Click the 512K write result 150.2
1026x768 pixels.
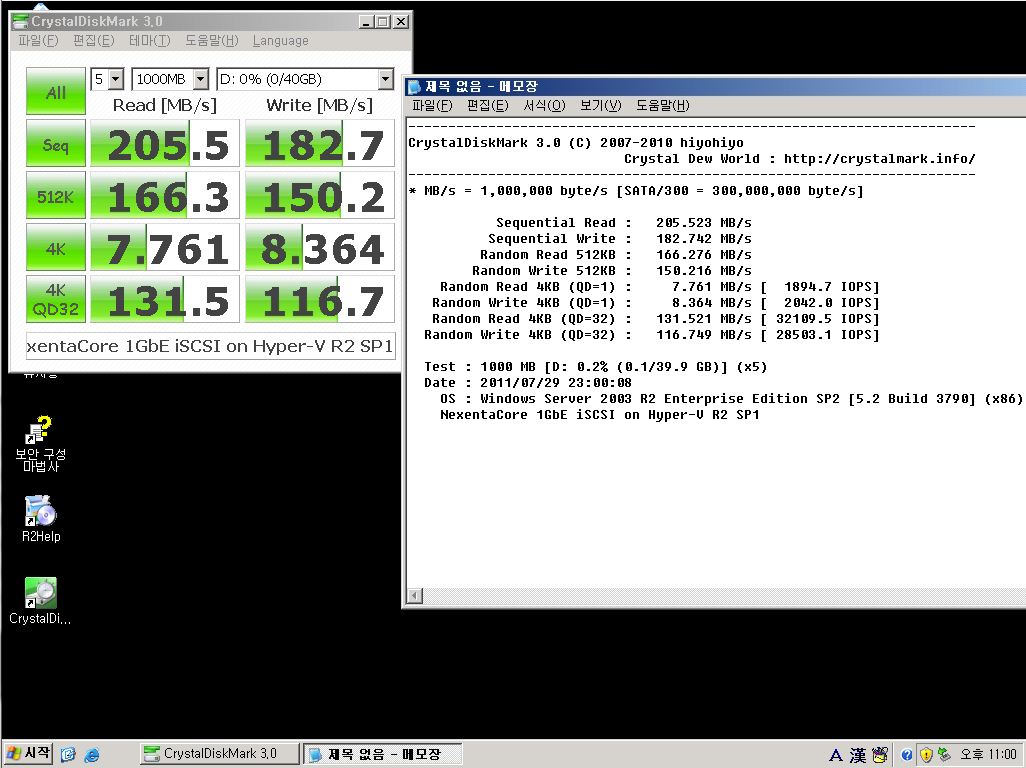point(320,195)
